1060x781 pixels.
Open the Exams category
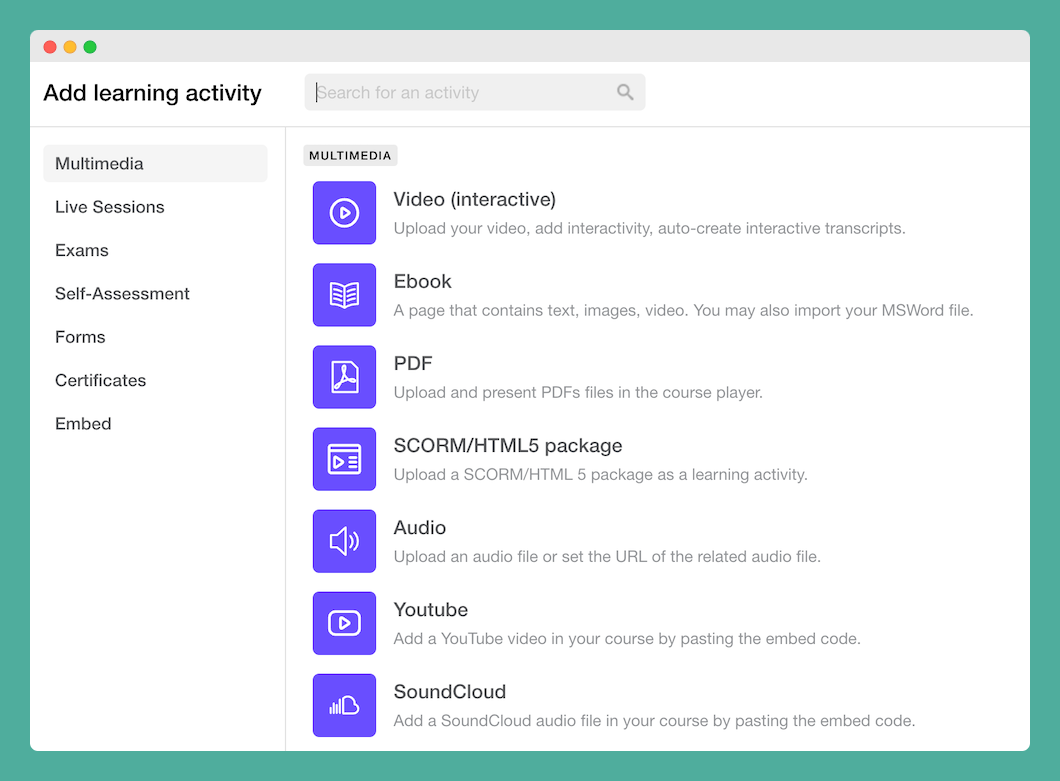point(82,250)
